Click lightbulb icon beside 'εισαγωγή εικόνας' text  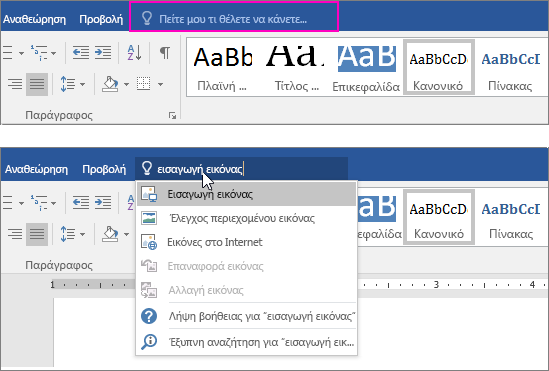tap(147, 168)
